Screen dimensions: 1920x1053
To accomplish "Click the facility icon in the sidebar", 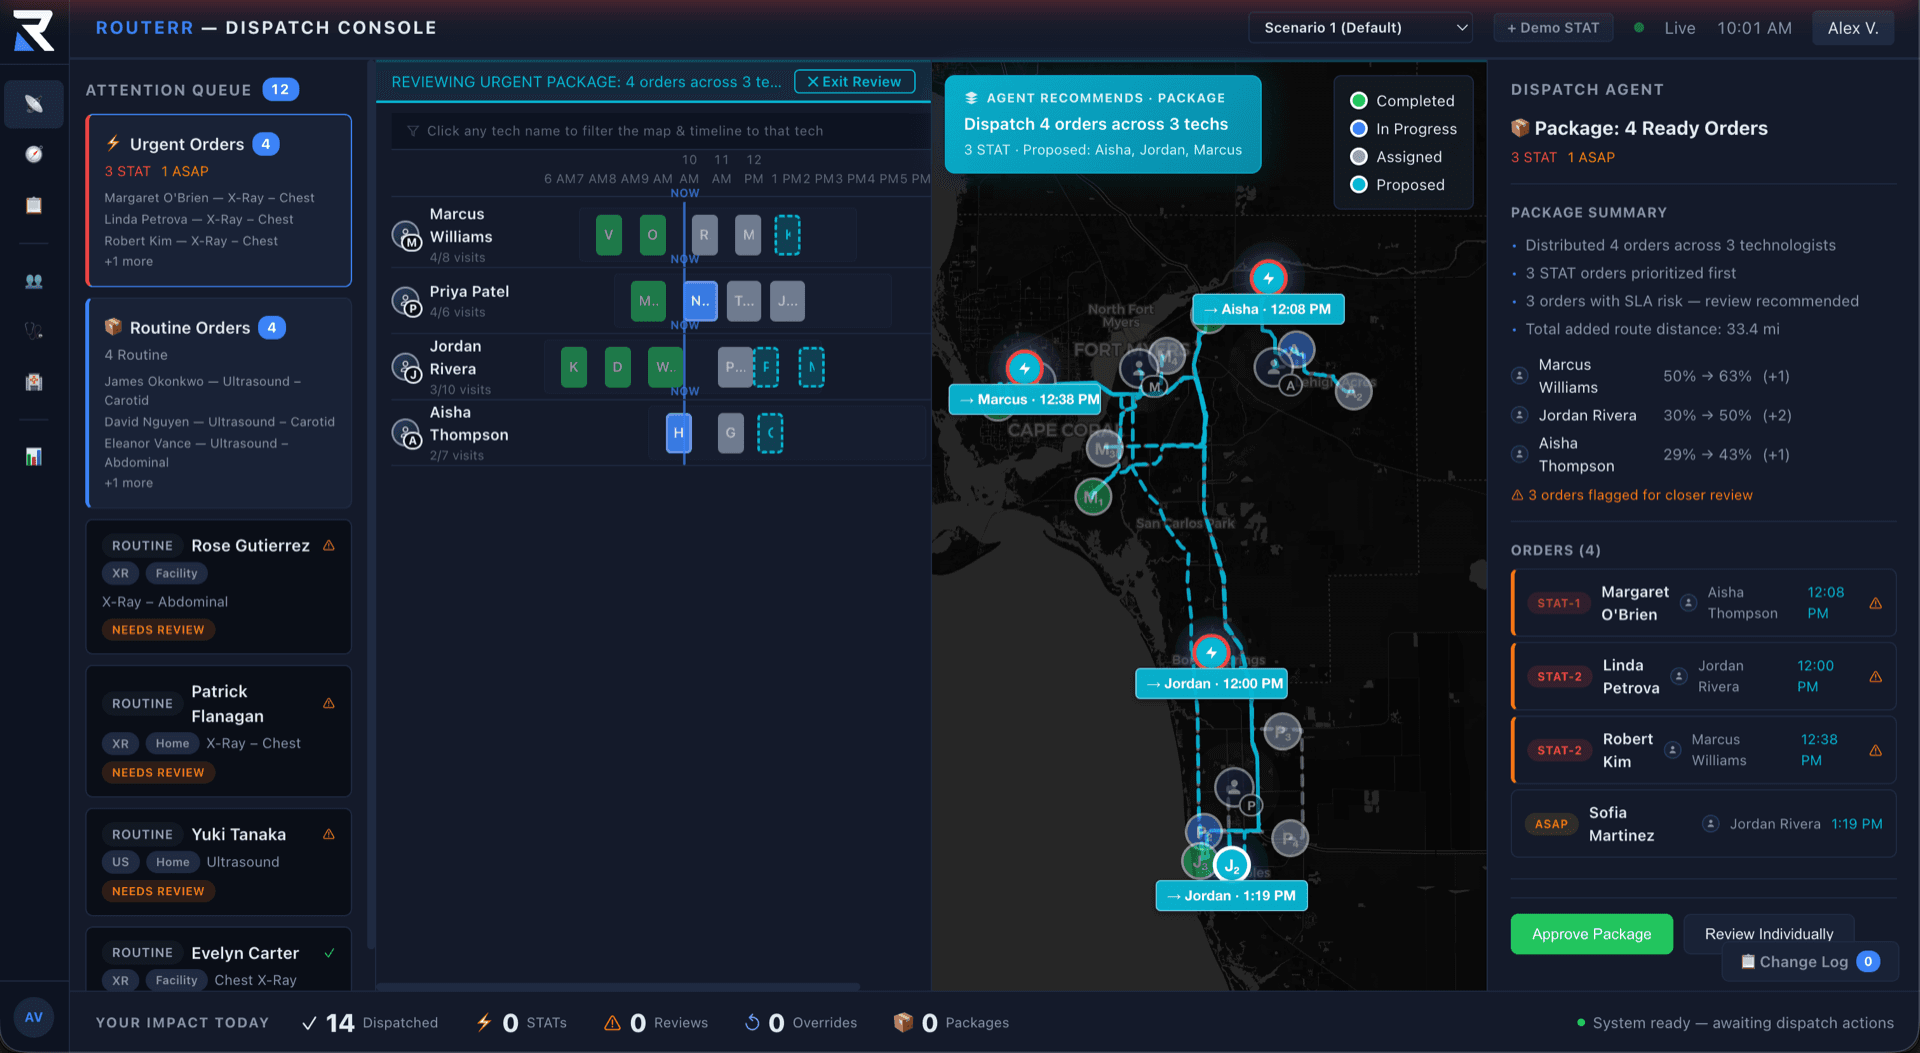I will [34, 382].
